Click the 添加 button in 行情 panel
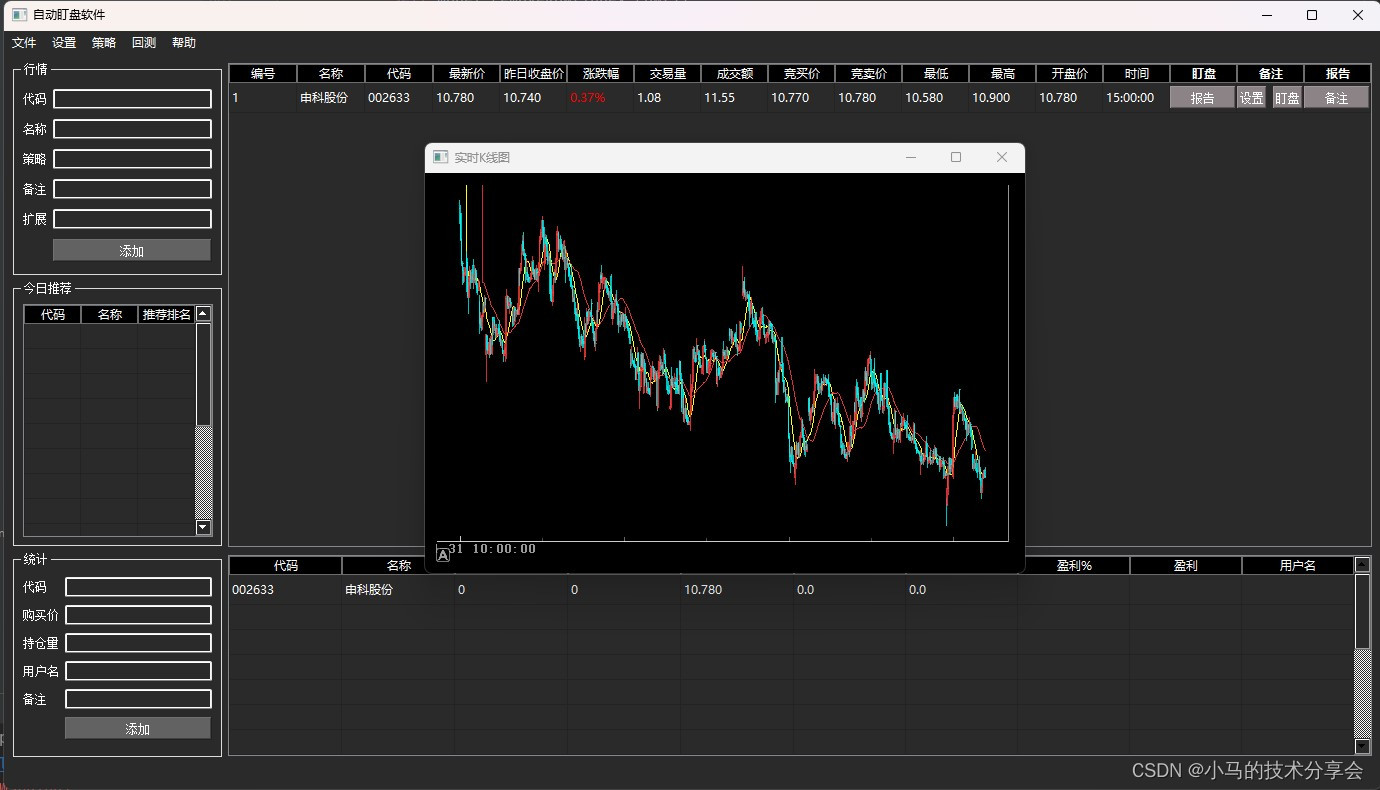This screenshot has height=790, width=1380. tap(132, 250)
